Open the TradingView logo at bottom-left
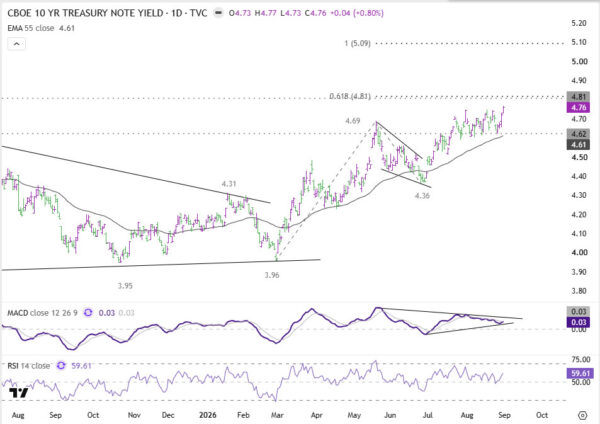This screenshot has width=600, height=424. (x=19, y=393)
